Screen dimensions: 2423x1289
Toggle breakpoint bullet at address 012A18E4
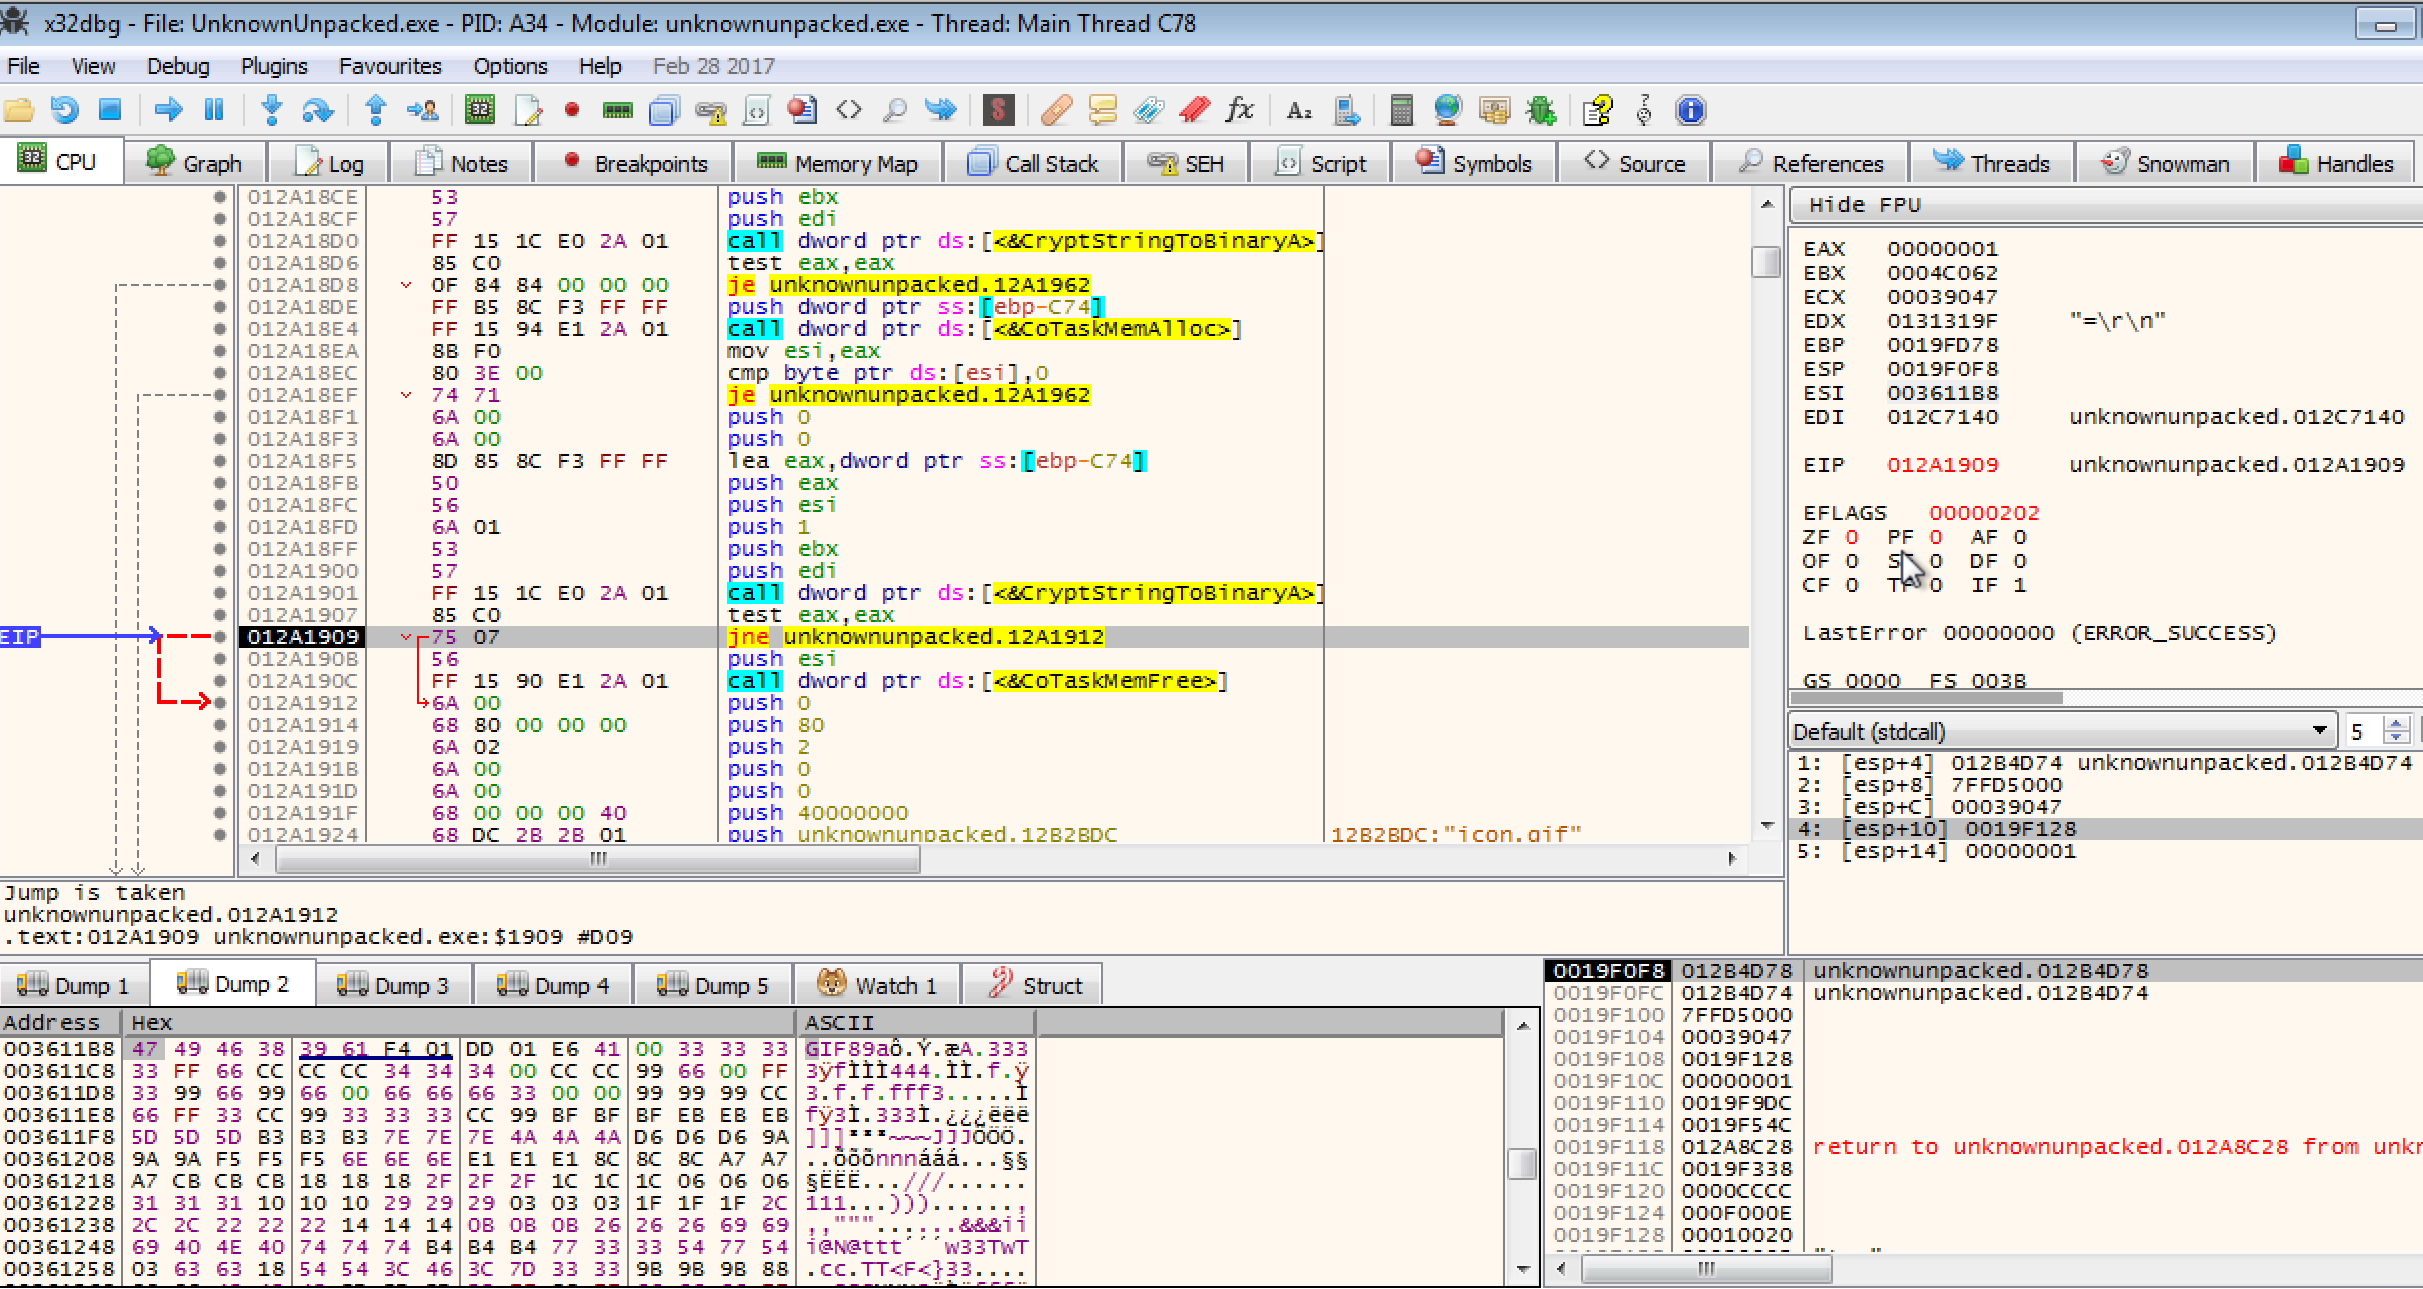[220, 329]
